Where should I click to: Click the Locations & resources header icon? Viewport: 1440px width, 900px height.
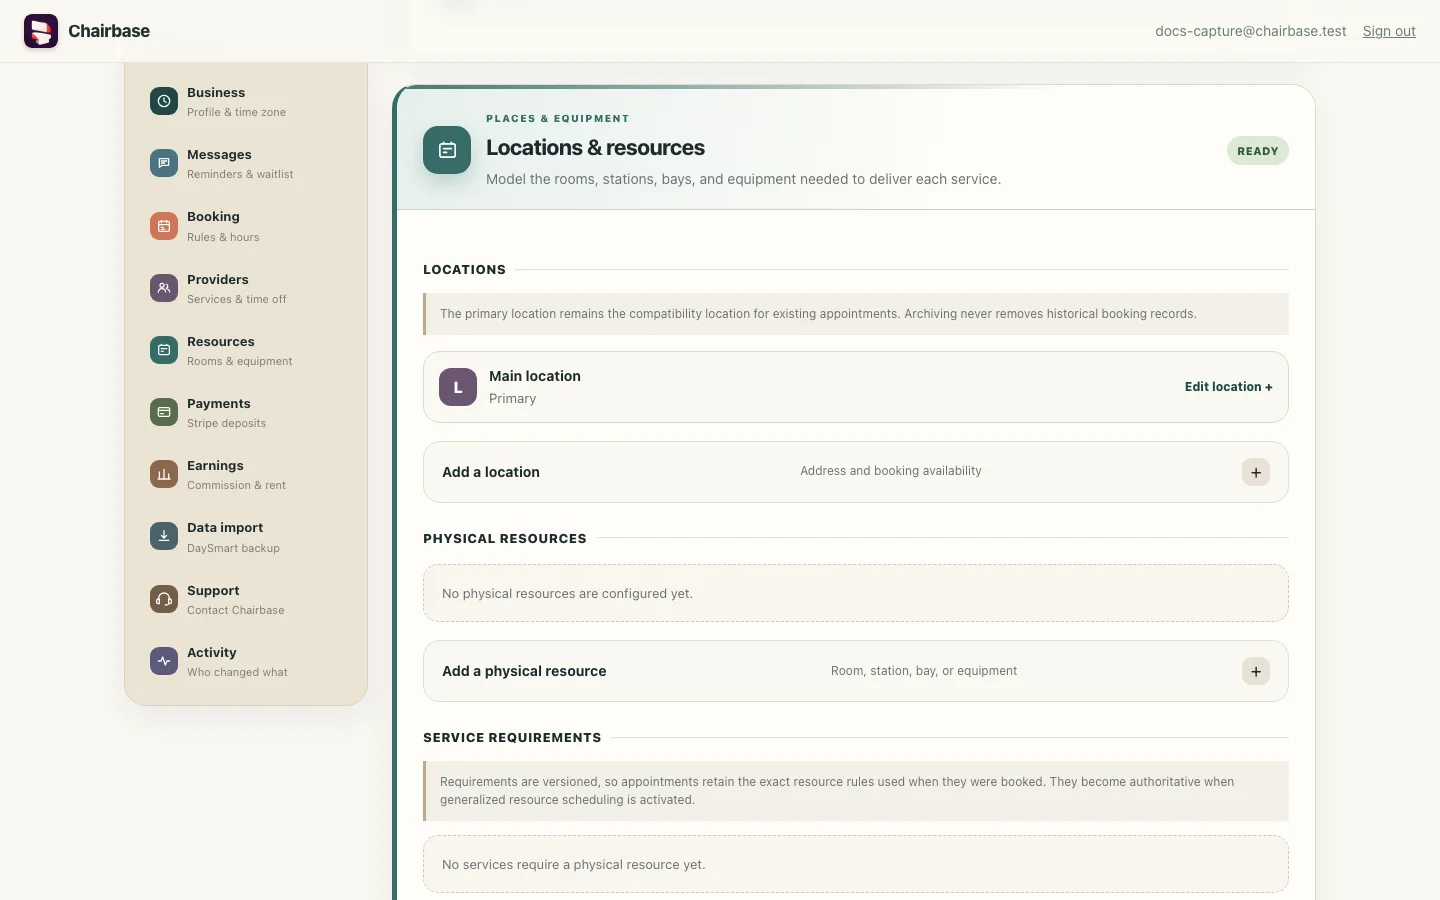447,150
